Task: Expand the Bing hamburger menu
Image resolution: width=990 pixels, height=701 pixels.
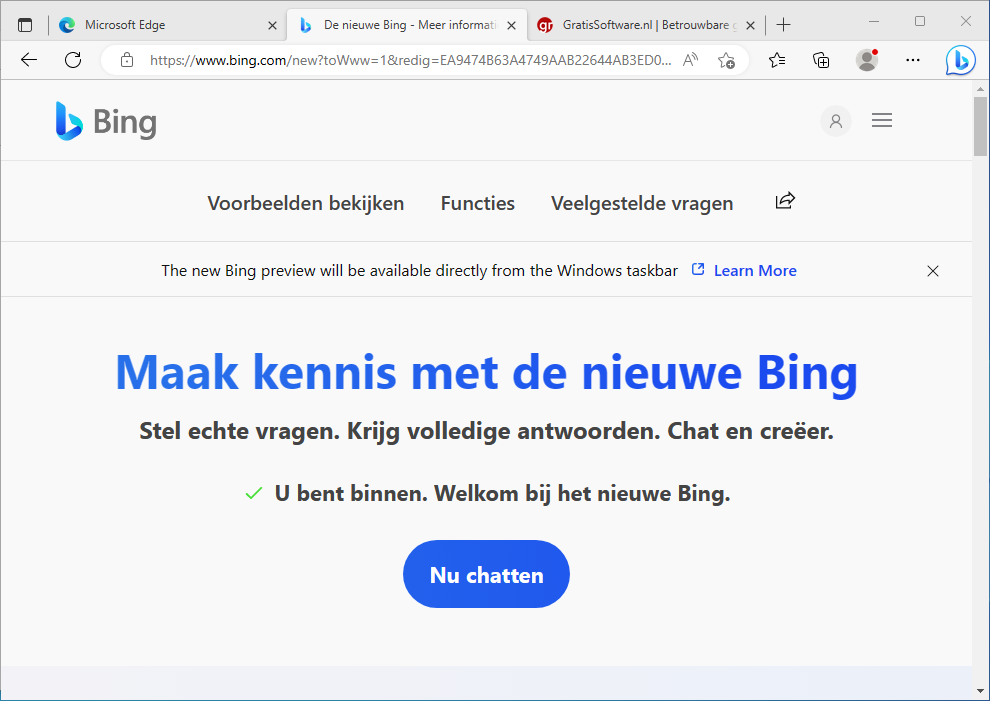Action: [x=882, y=121]
